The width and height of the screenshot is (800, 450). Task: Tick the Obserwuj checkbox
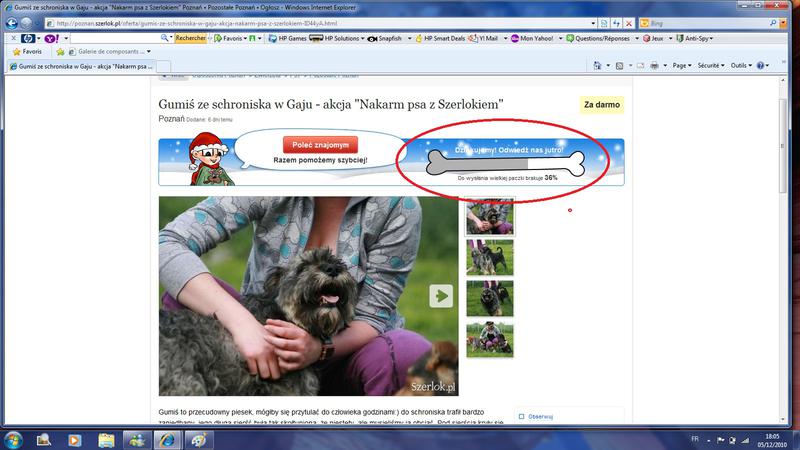click(521, 416)
